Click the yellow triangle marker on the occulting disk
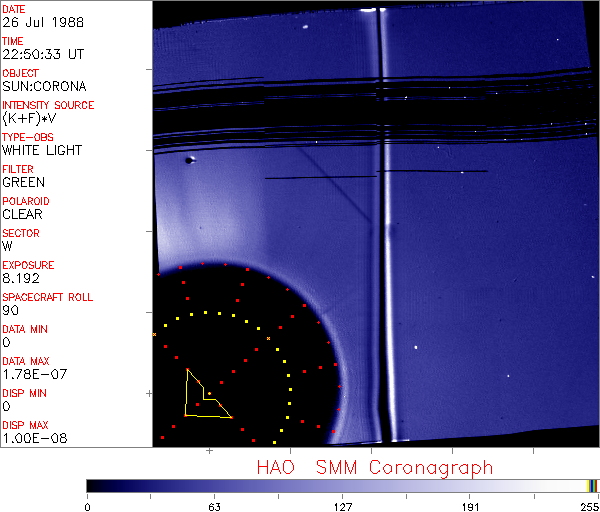This screenshot has width=600, height=512. point(203,398)
